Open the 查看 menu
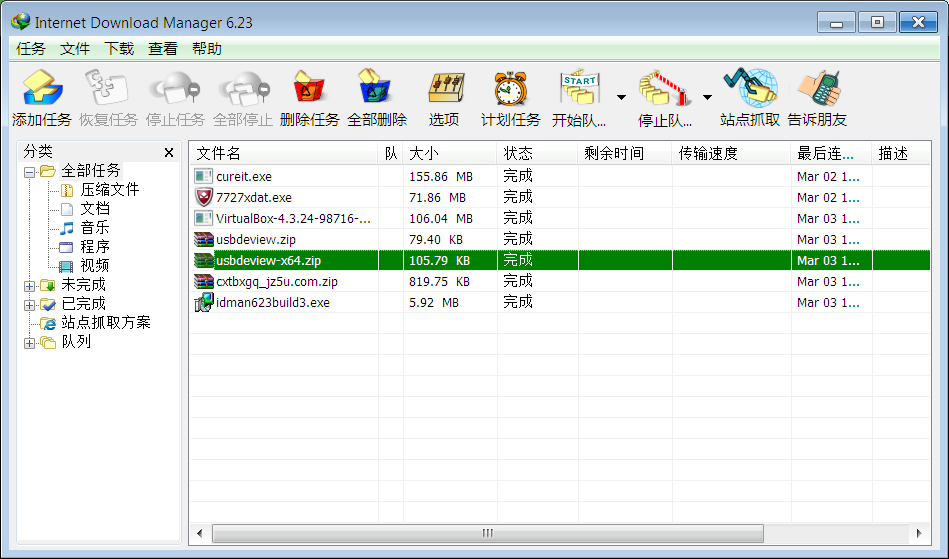949x559 pixels. click(x=163, y=48)
